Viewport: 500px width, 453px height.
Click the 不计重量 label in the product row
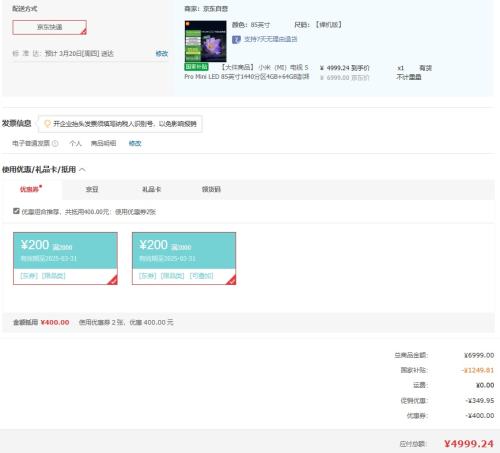coord(409,77)
